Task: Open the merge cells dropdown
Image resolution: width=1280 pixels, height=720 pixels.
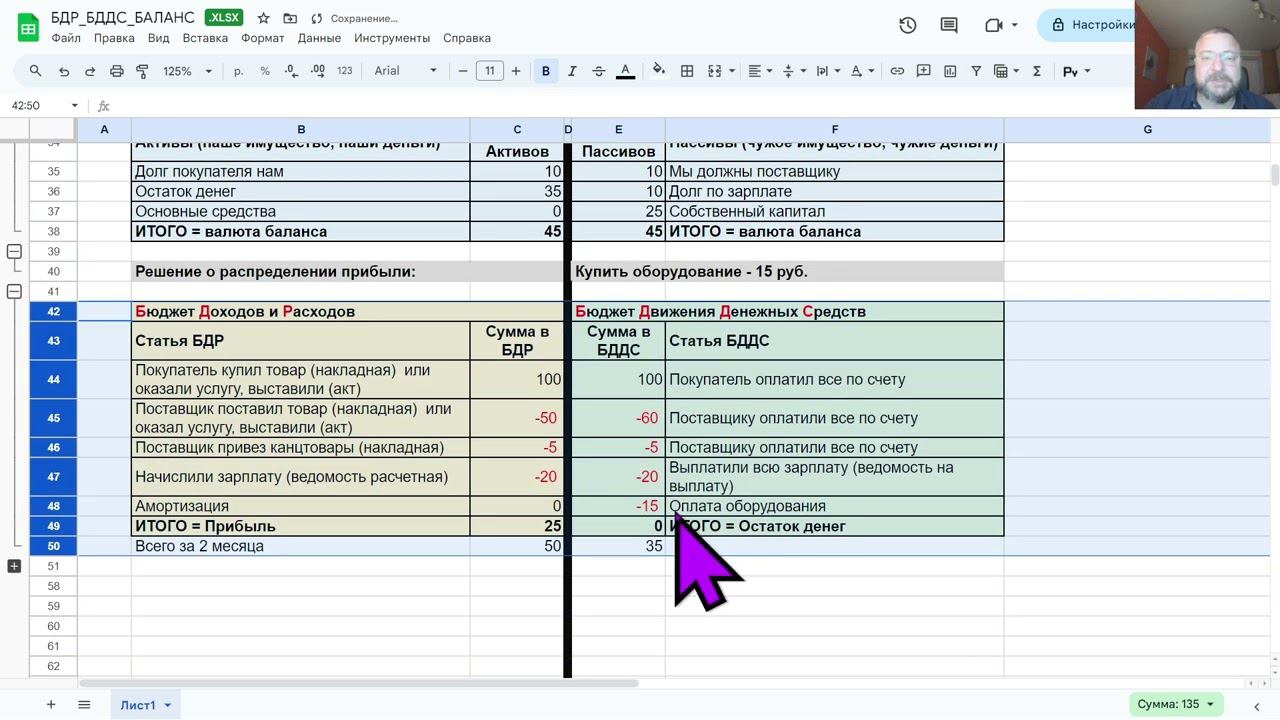Action: click(720, 71)
